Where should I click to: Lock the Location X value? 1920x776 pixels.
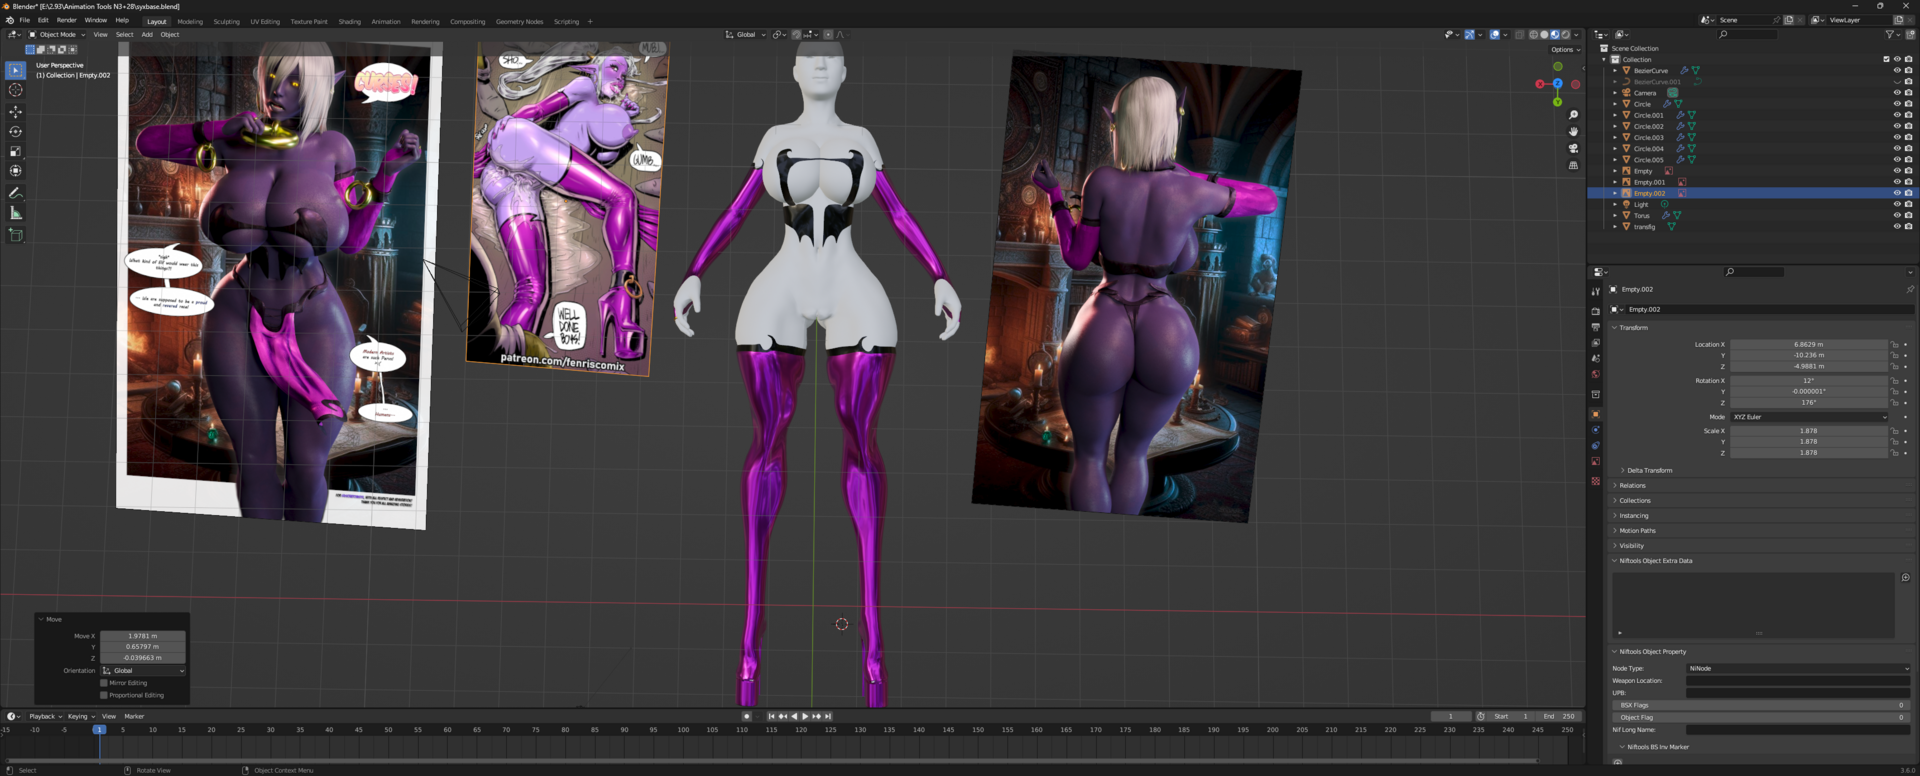click(x=1894, y=344)
